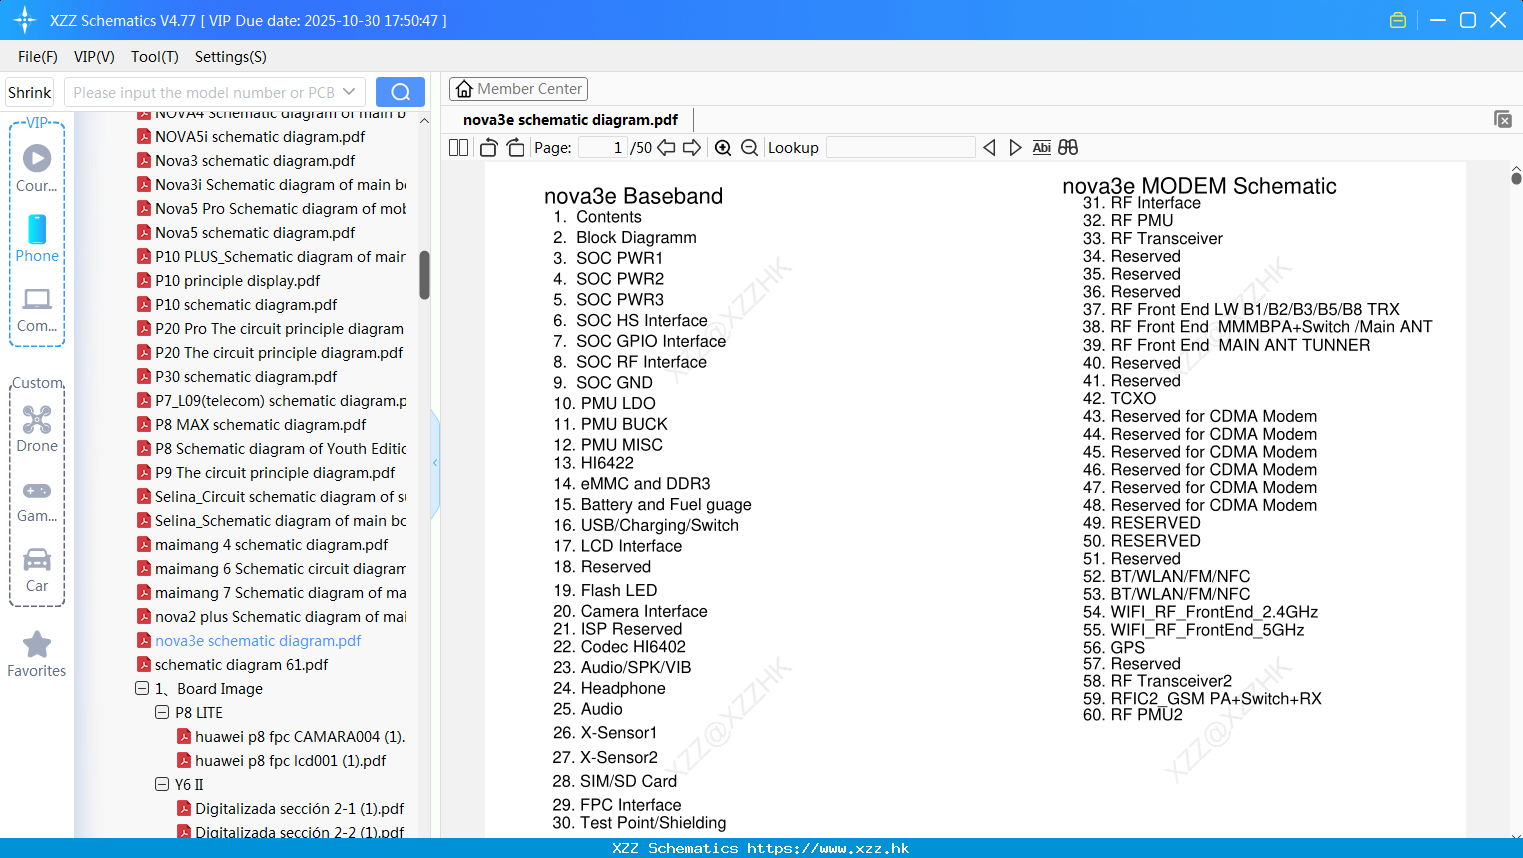Open Member Center
The image size is (1523, 858).
pos(518,89)
